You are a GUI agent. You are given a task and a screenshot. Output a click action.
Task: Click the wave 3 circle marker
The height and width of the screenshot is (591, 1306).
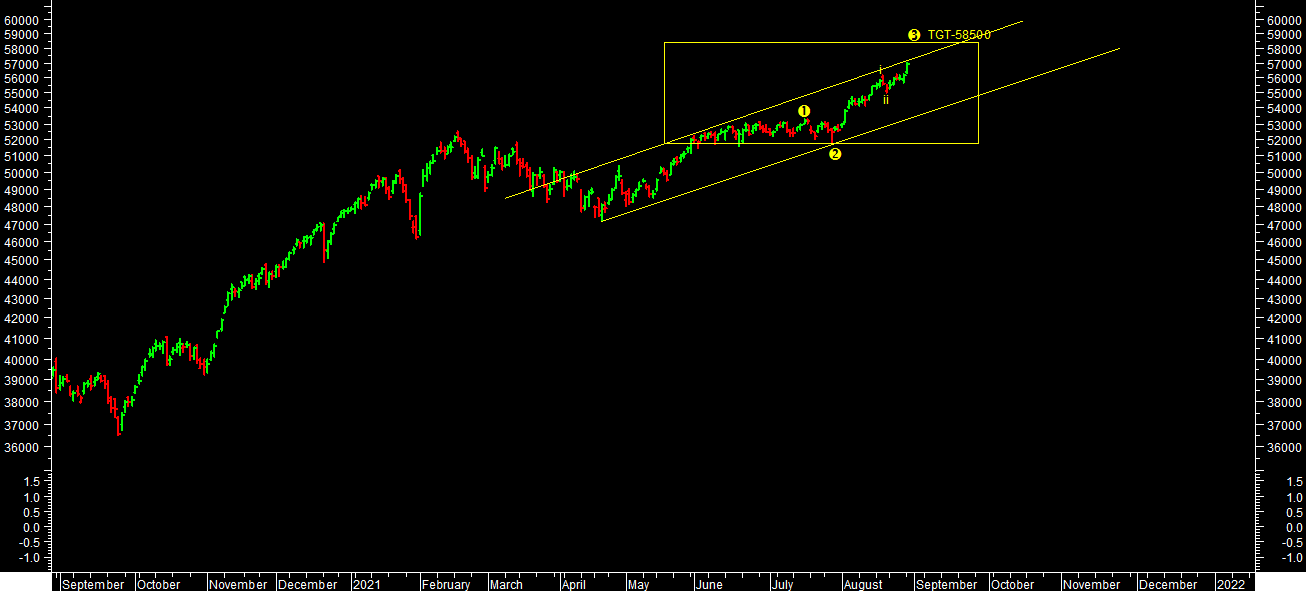pyautogui.click(x=913, y=35)
